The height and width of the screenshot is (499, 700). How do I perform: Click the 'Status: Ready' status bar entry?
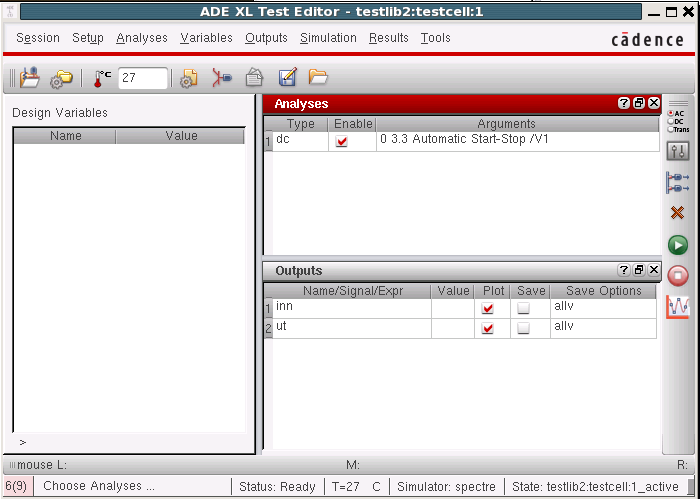pos(277,487)
